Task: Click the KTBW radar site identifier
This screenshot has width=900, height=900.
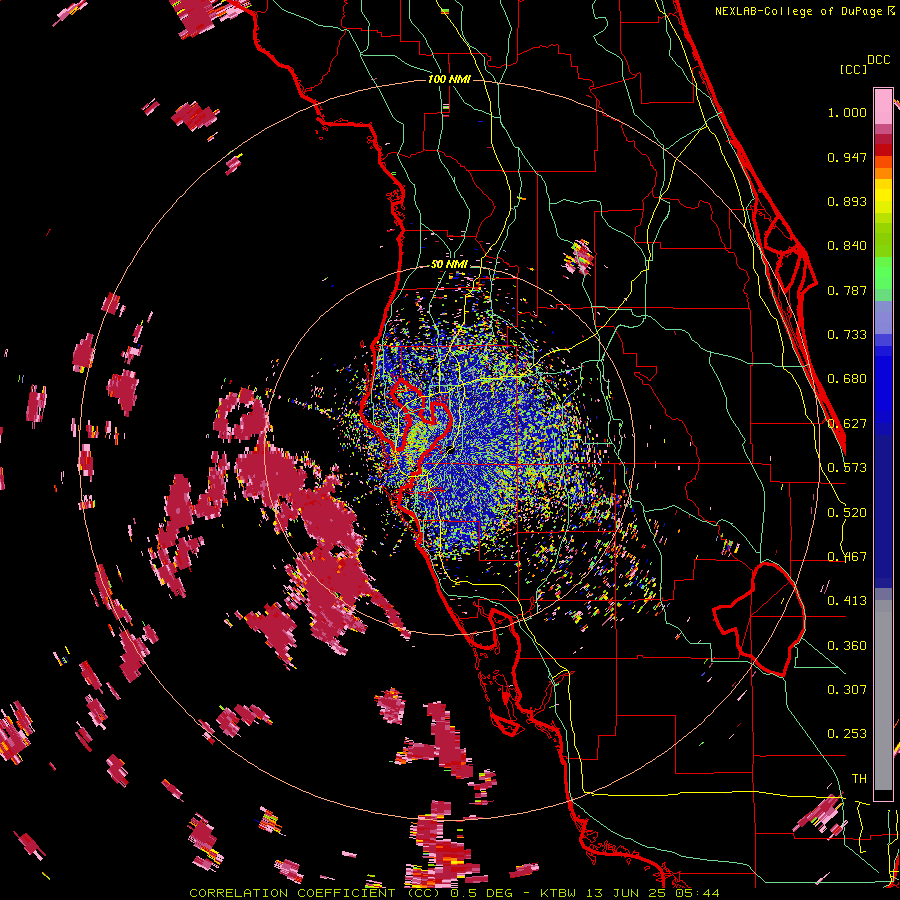Action: 558,893
